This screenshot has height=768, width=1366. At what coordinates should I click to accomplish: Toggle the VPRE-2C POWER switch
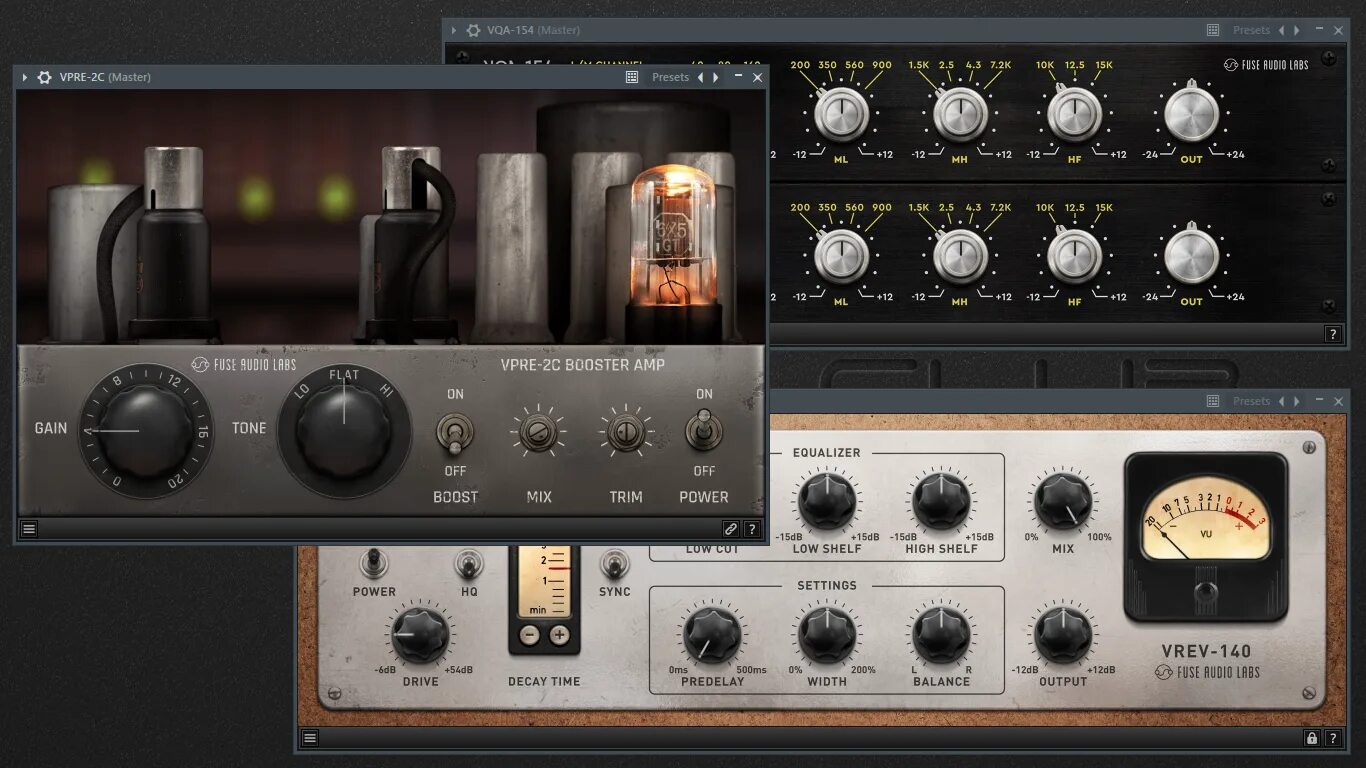(x=704, y=432)
